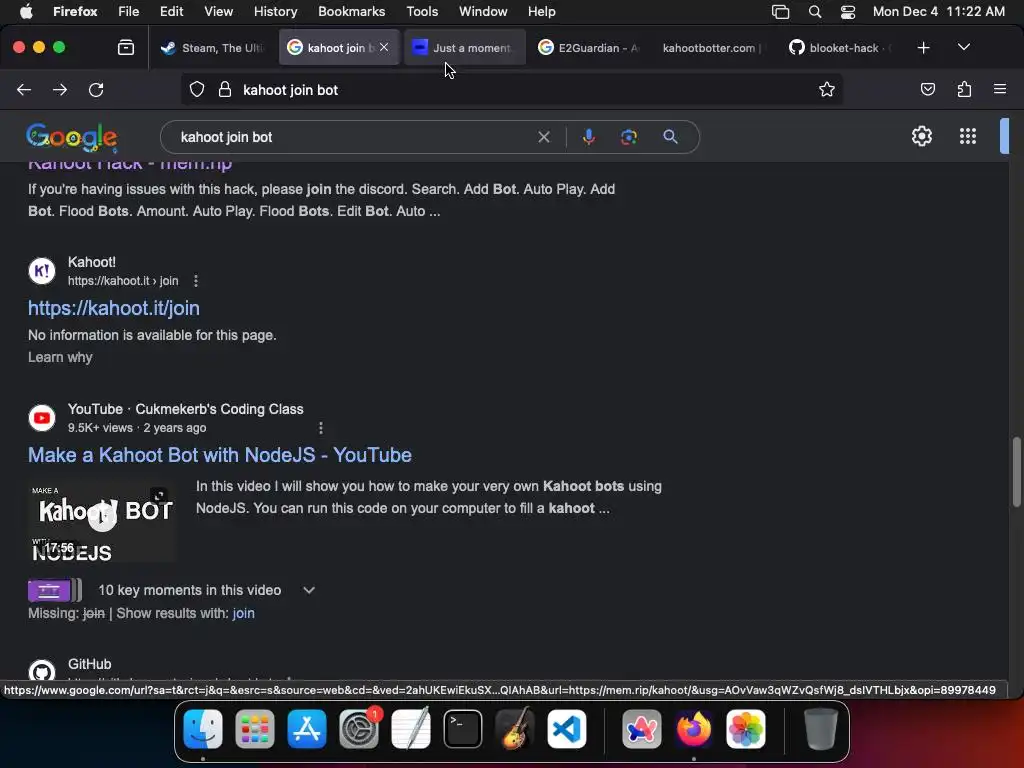Show results with 'join' link
1024x768 pixels.
(x=244, y=613)
